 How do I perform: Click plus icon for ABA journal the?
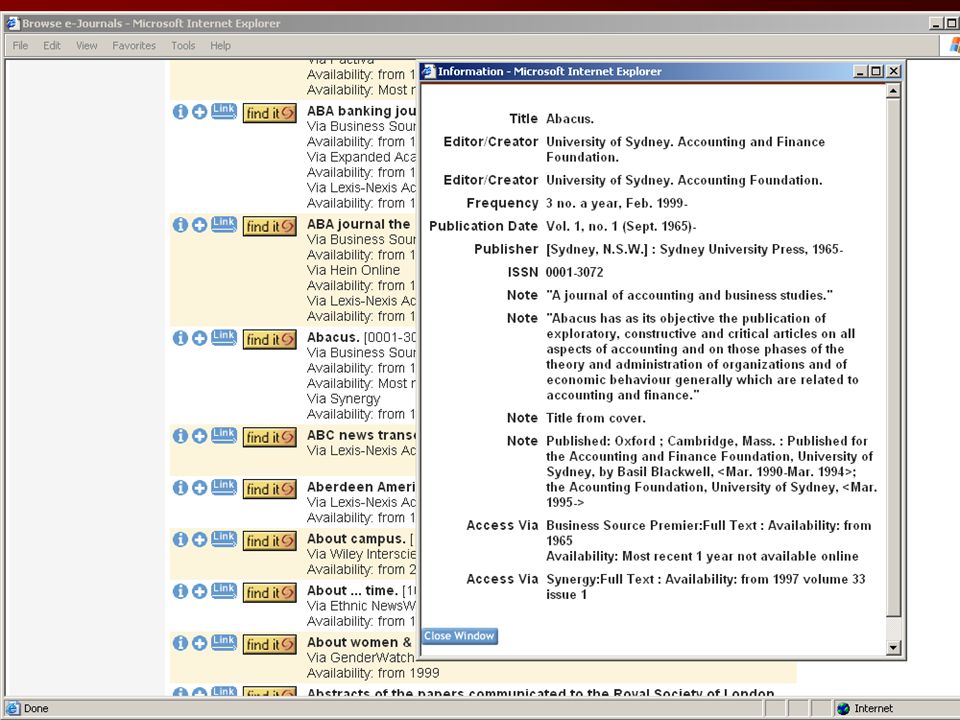point(200,225)
